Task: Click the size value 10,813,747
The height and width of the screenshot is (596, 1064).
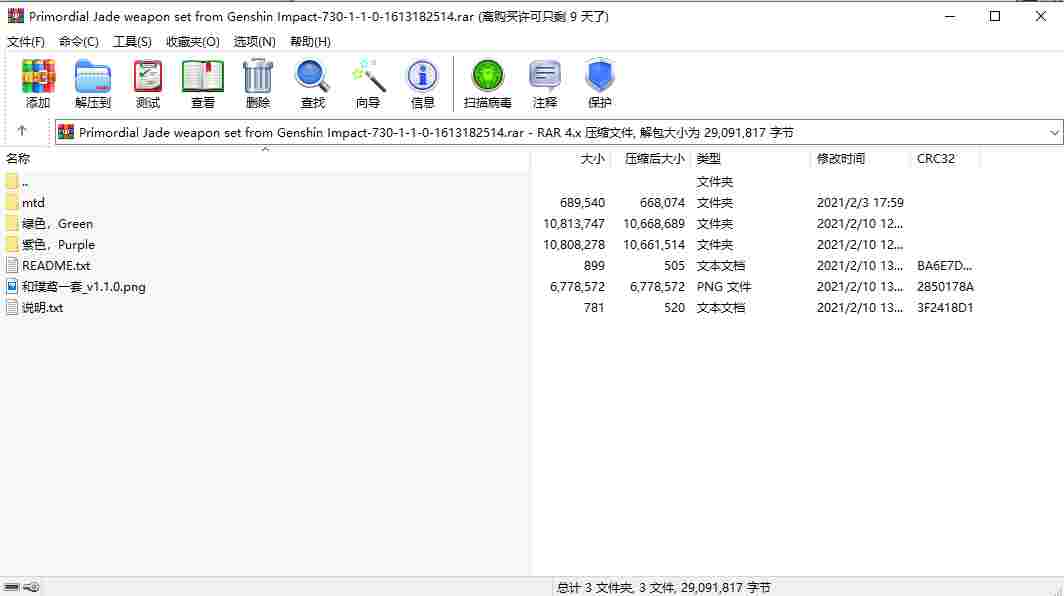Action: click(x=574, y=223)
